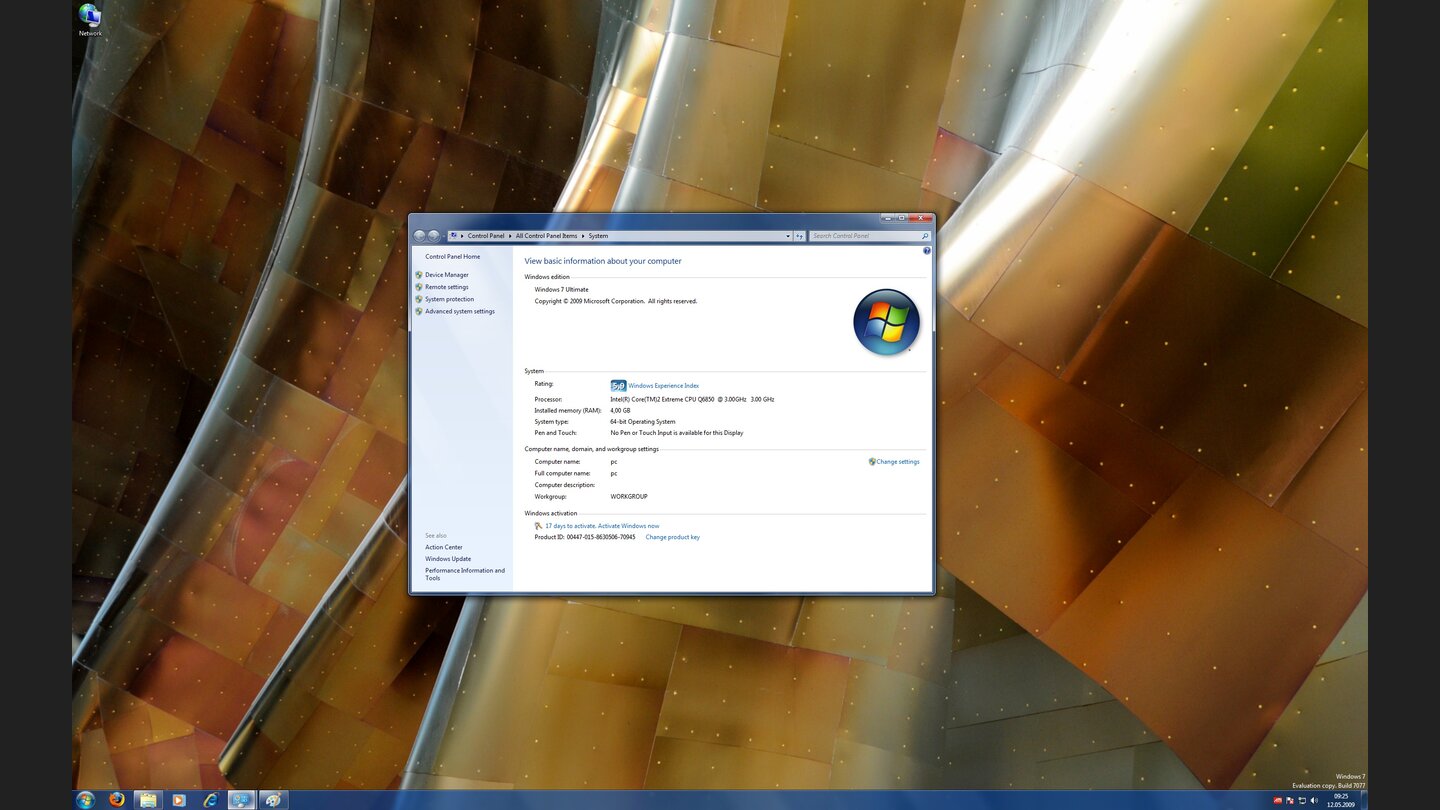Click View basic information heading
The height and width of the screenshot is (810, 1440).
tap(602, 261)
